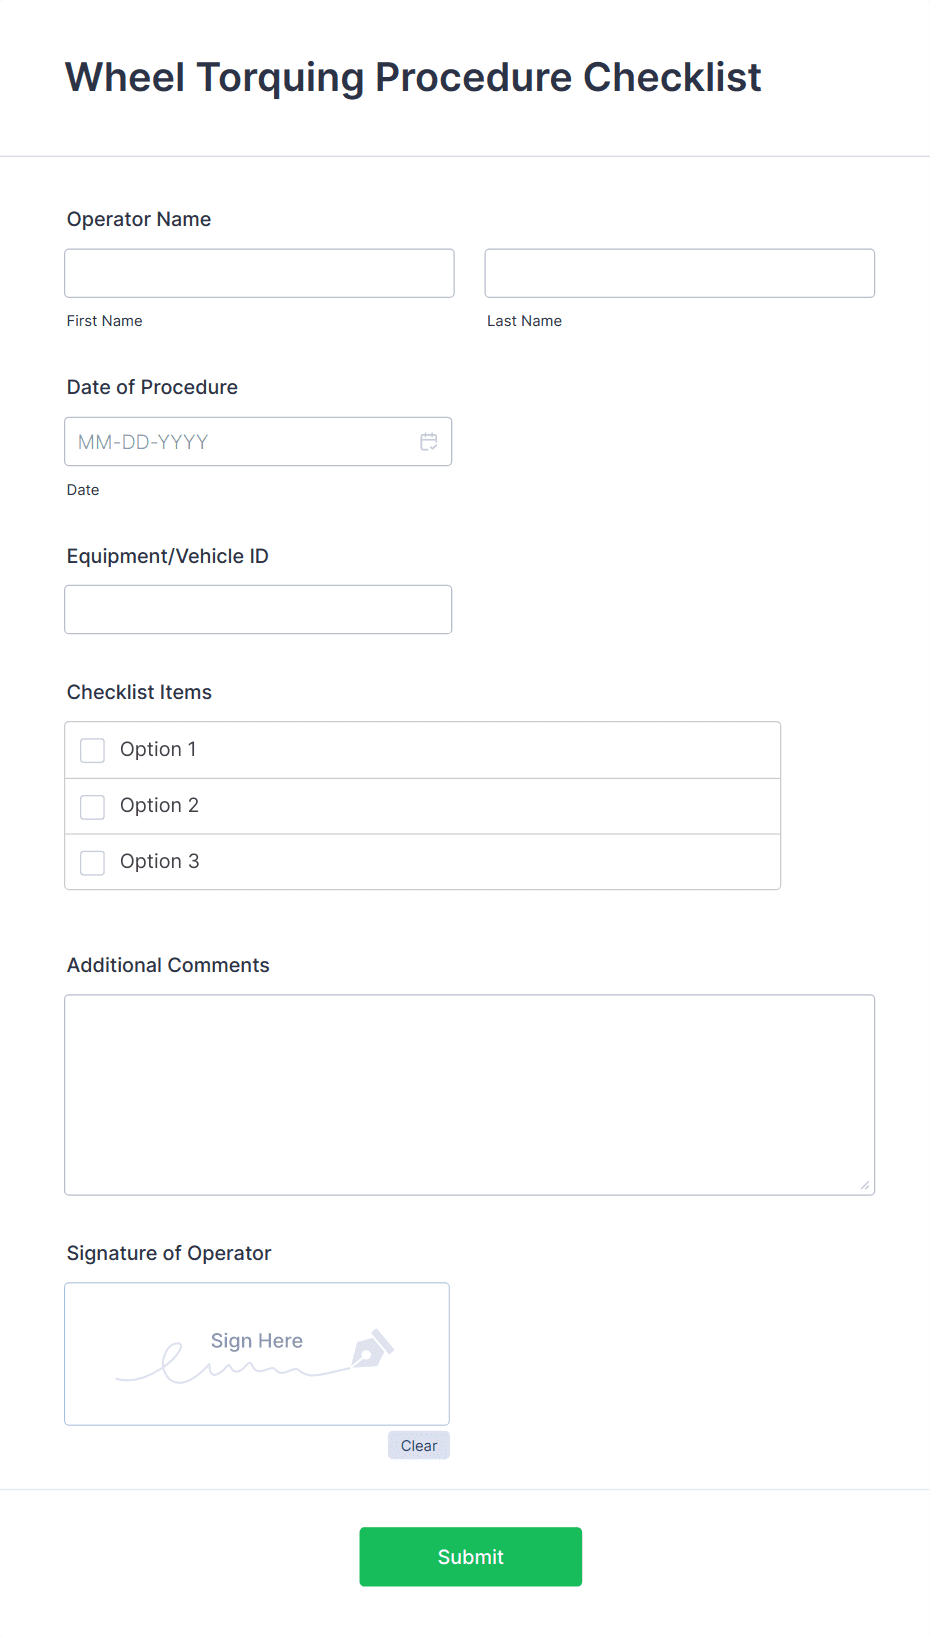930x1636 pixels.
Task: Enable Option 2 under Checklist Items
Action: [x=92, y=806]
